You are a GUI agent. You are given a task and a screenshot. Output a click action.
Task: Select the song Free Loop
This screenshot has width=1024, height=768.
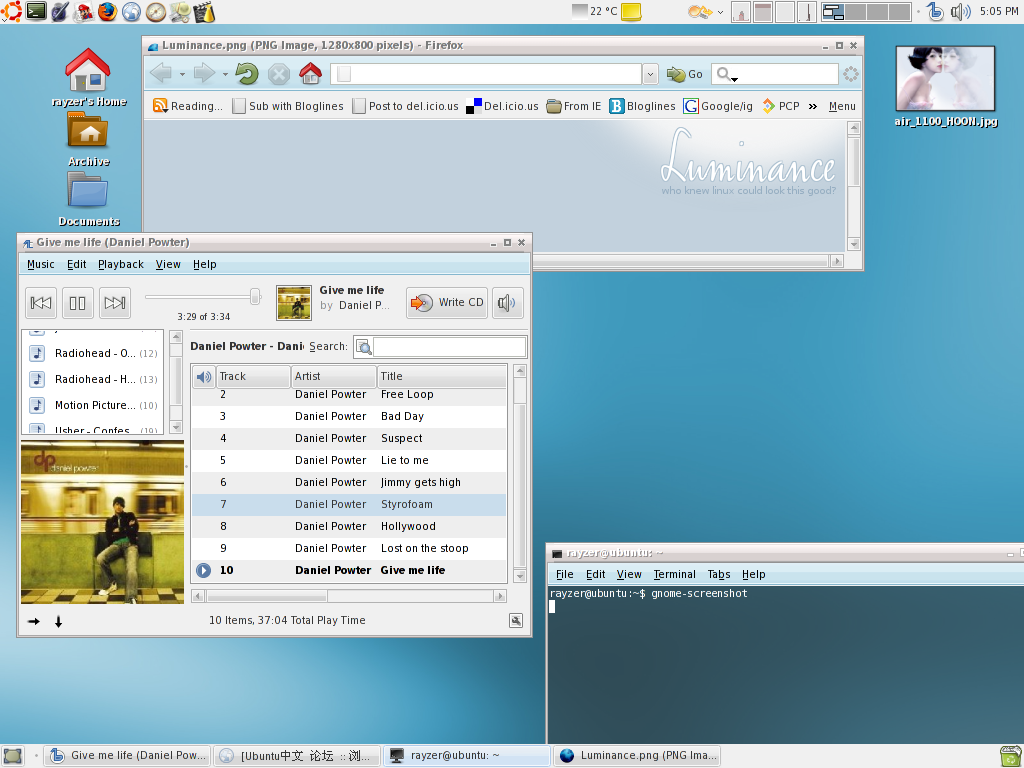pos(349,395)
